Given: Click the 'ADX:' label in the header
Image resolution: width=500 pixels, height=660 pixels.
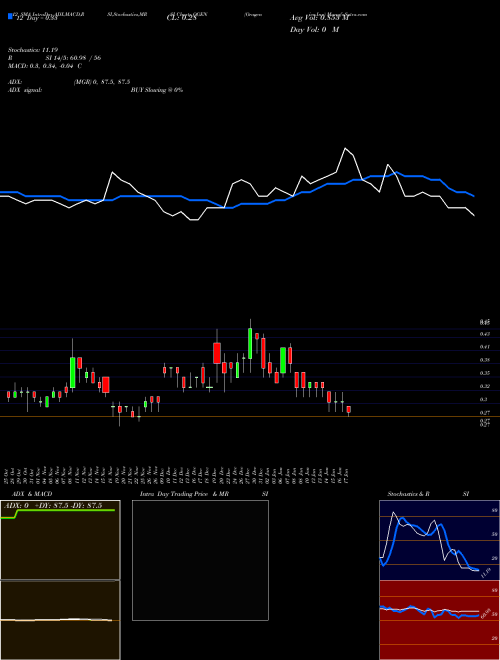Looking at the screenshot, I should pyautogui.click(x=15, y=82).
